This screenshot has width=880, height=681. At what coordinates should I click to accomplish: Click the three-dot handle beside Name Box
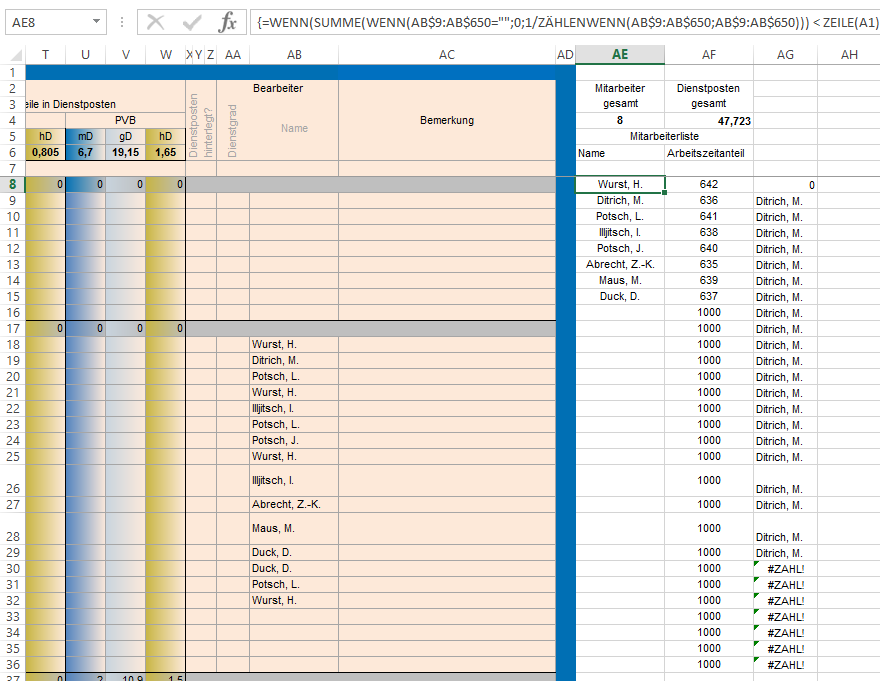click(120, 22)
